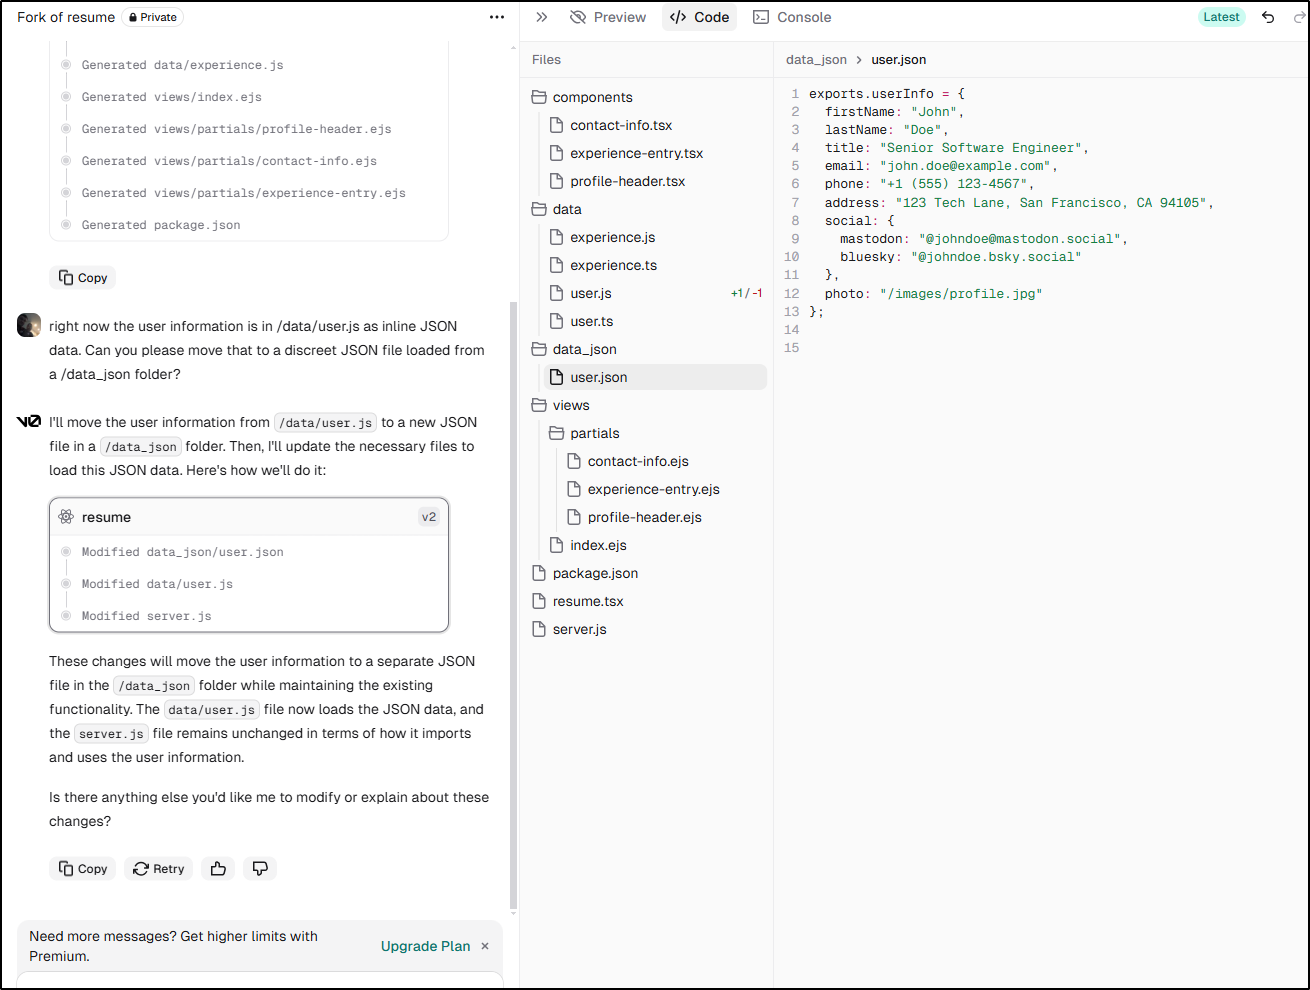Click code line 12 with photo path
Image resolution: width=1310 pixels, height=990 pixels.
coord(933,294)
